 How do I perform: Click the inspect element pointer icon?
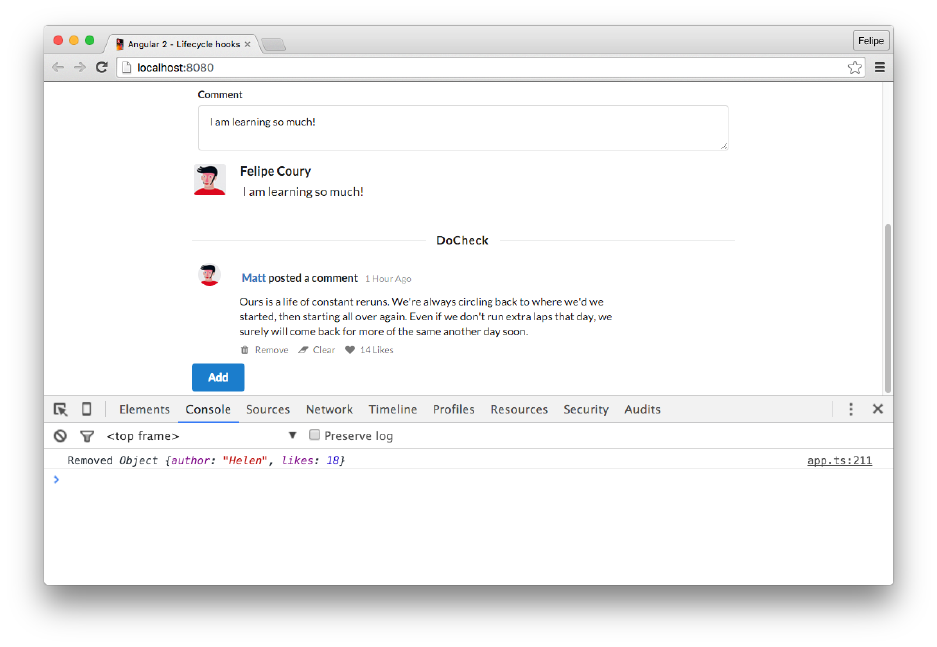60,409
